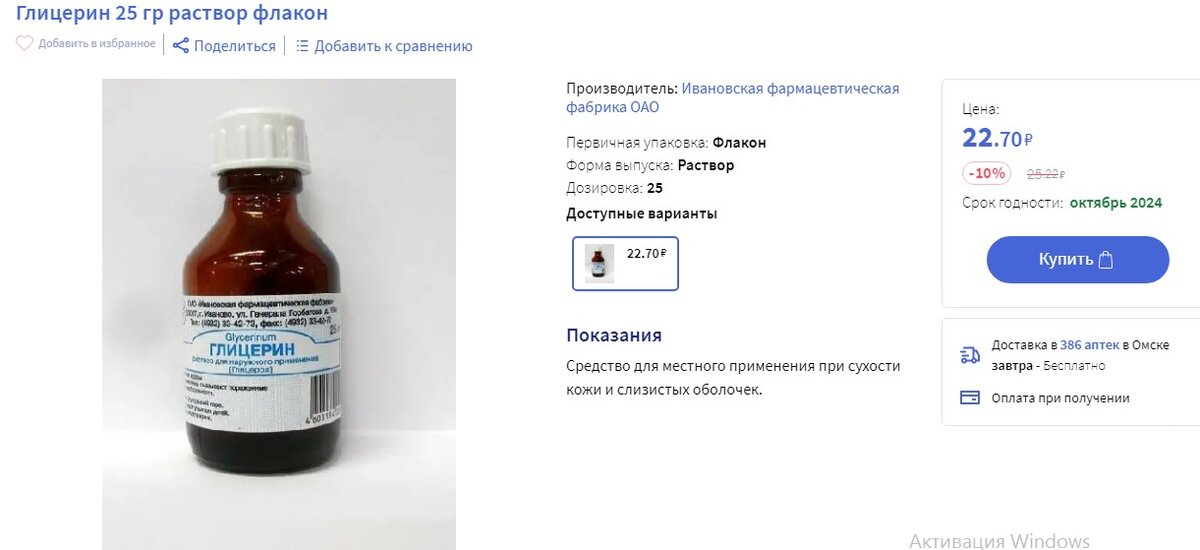Viewport: 1200px width, 550px height.
Task: Click the Поделиться link
Action: (235, 46)
